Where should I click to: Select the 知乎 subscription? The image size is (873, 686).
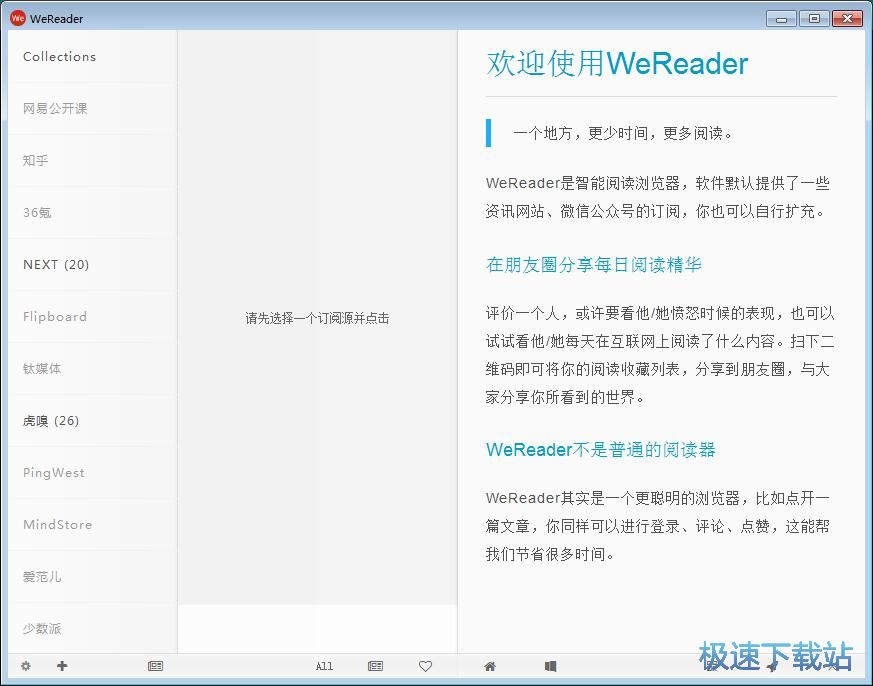pos(92,160)
